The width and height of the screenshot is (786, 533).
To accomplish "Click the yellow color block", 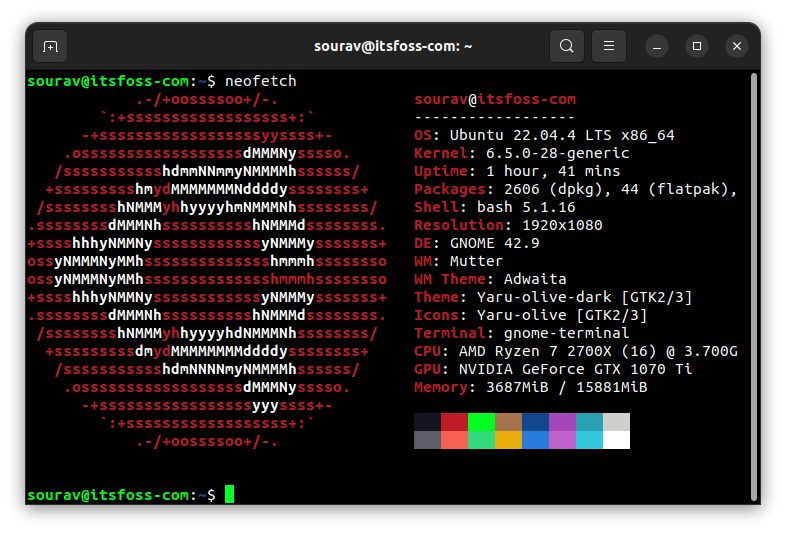I will [x=508, y=440].
